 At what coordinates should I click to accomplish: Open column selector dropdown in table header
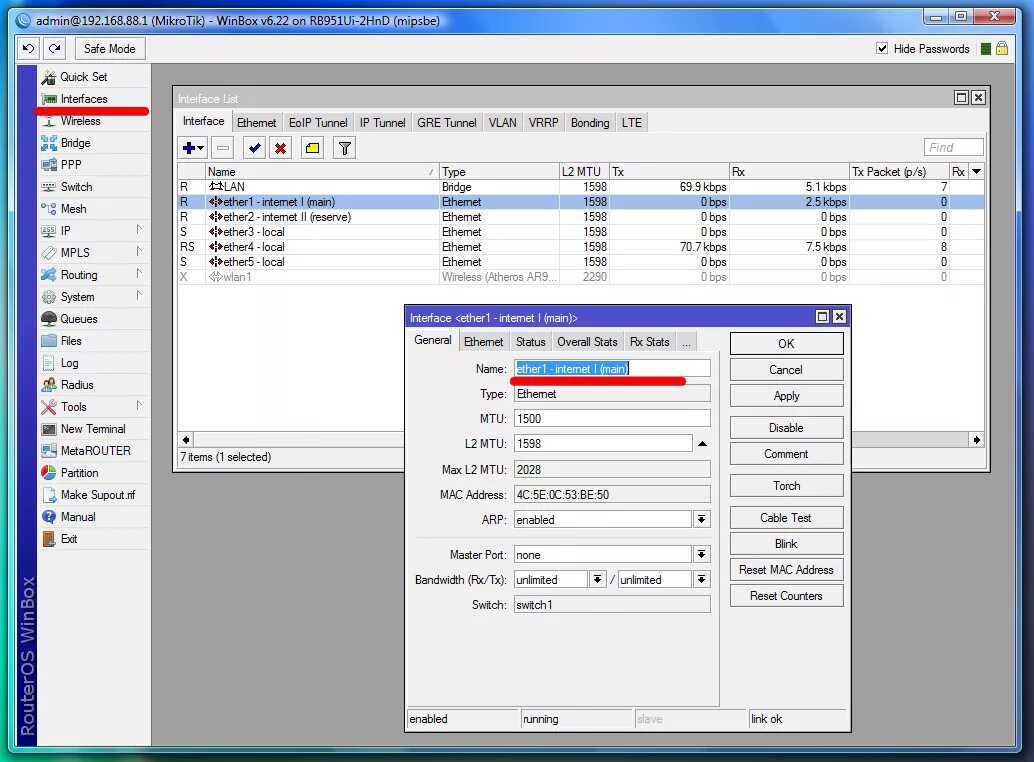(x=977, y=171)
